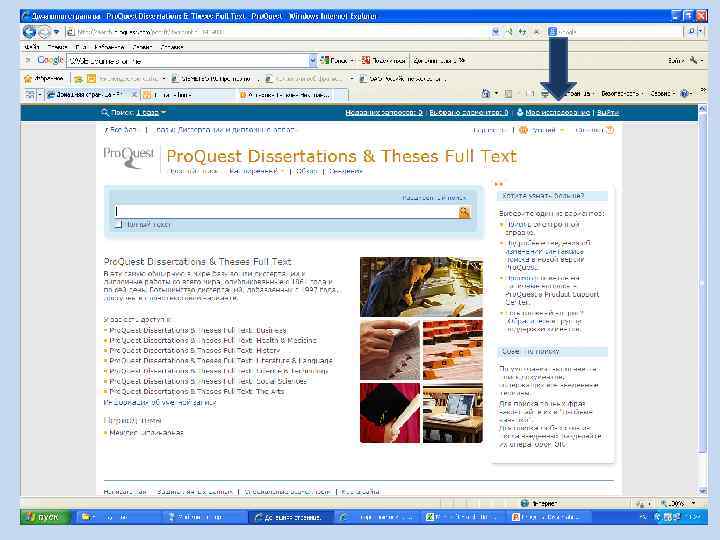Open the address bar history dropdown
The height and width of the screenshot is (540, 720).
(495, 32)
